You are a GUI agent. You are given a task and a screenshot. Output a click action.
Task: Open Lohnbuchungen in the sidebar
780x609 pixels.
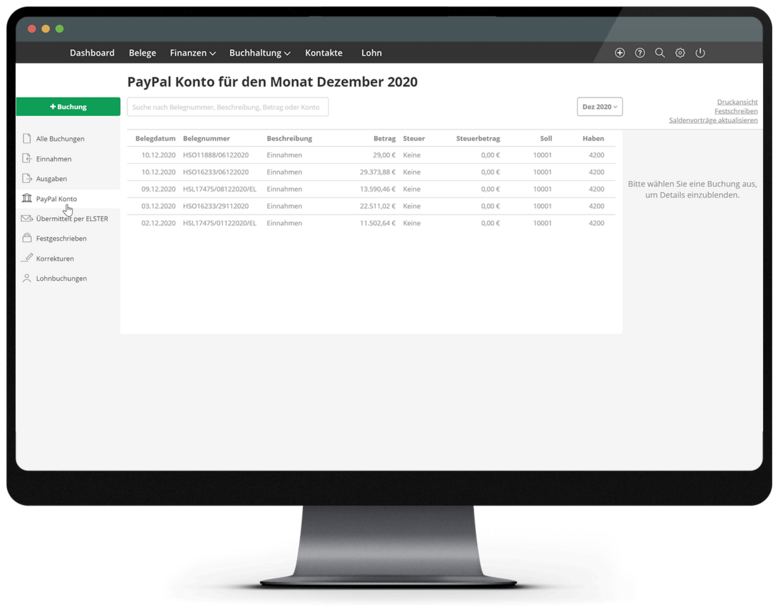click(61, 279)
